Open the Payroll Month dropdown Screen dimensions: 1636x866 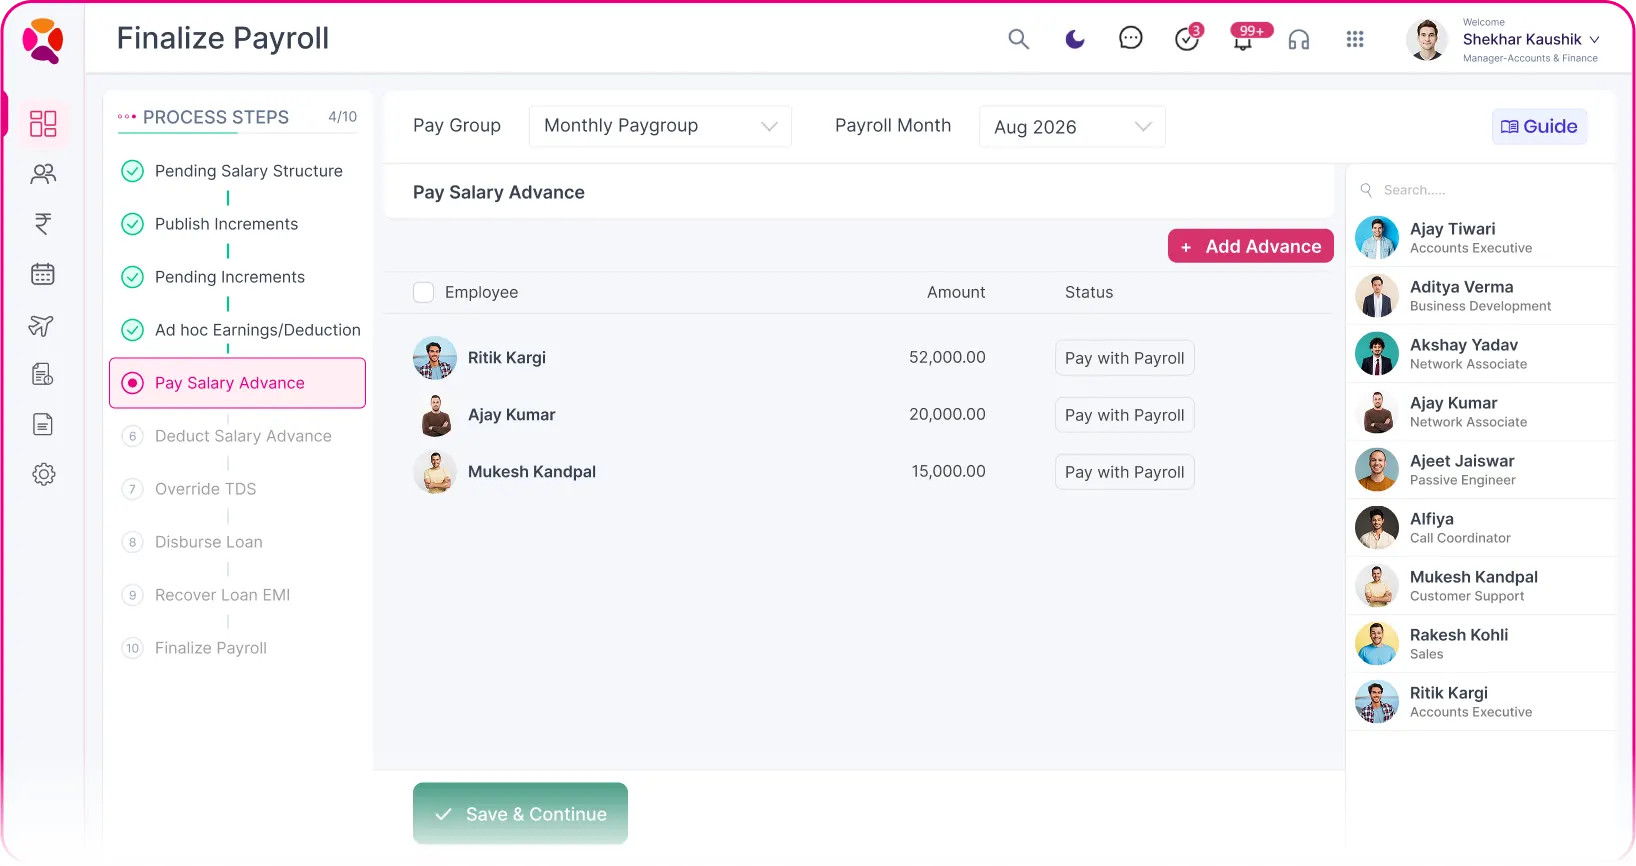click(x=1072, y=127)
